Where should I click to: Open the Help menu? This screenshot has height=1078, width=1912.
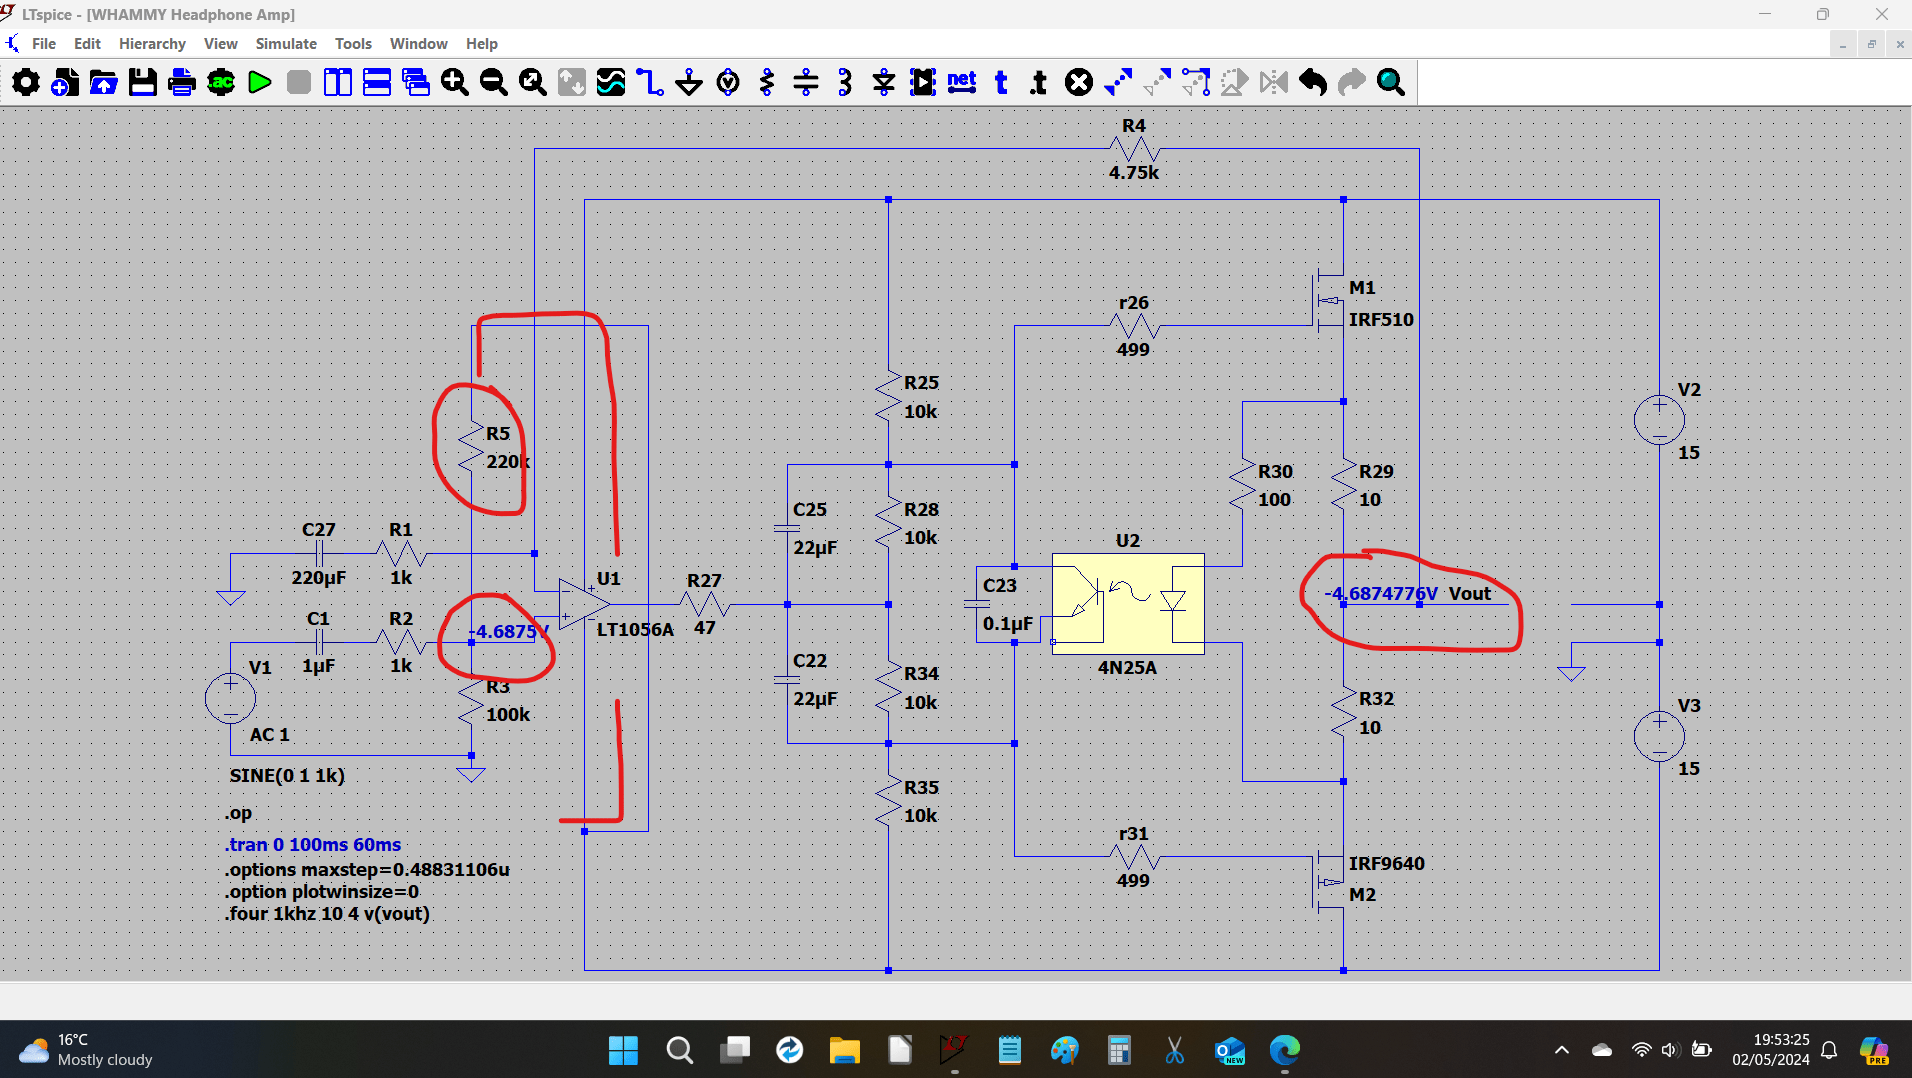tap(481, 44)
